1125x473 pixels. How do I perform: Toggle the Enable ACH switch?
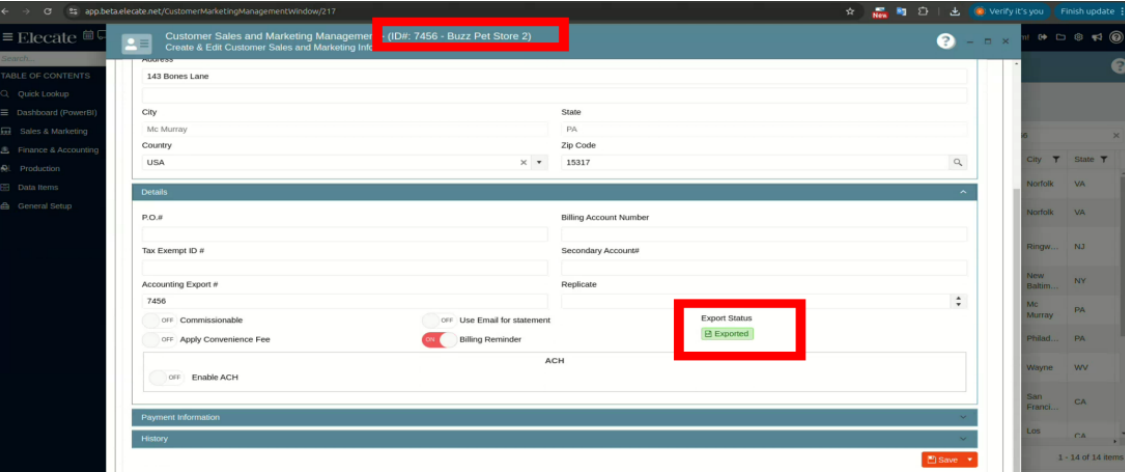166,378
